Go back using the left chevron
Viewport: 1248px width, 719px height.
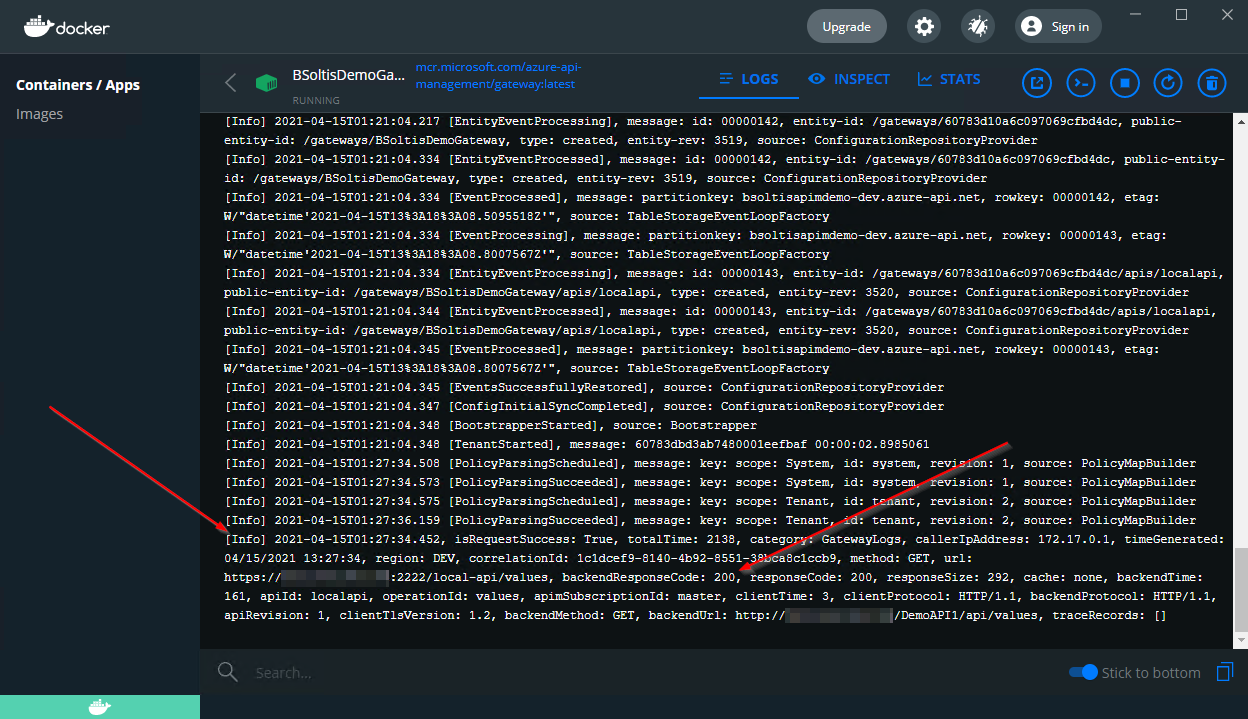coord(231,83)
